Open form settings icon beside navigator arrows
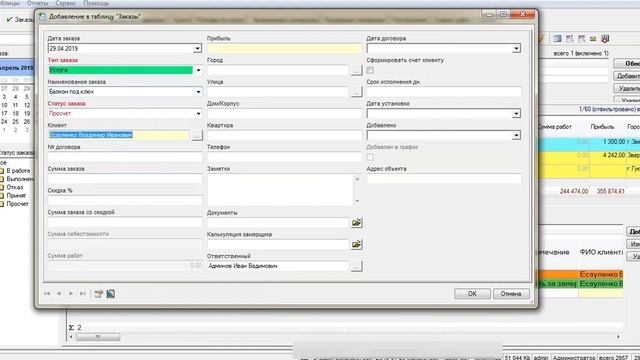This screenshot has height=360, width=640. click(98, 293)
